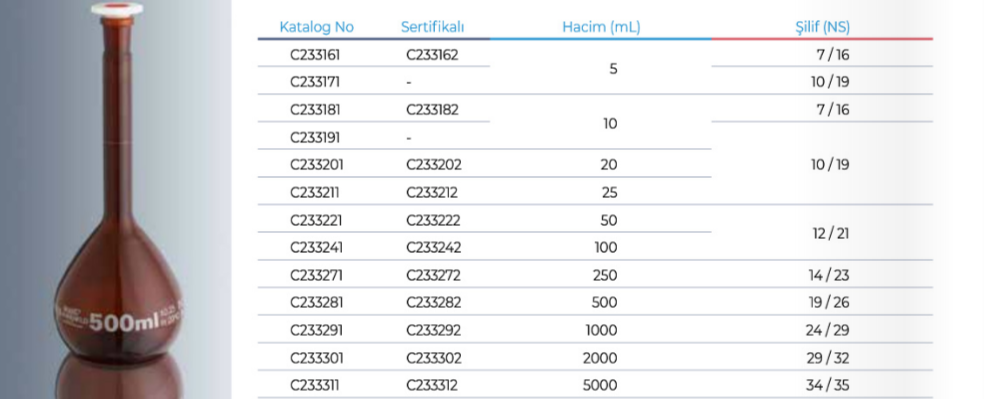Select certified code C233222
The height and width of the screenshot is (399, 984).
[x=433, y=220]
